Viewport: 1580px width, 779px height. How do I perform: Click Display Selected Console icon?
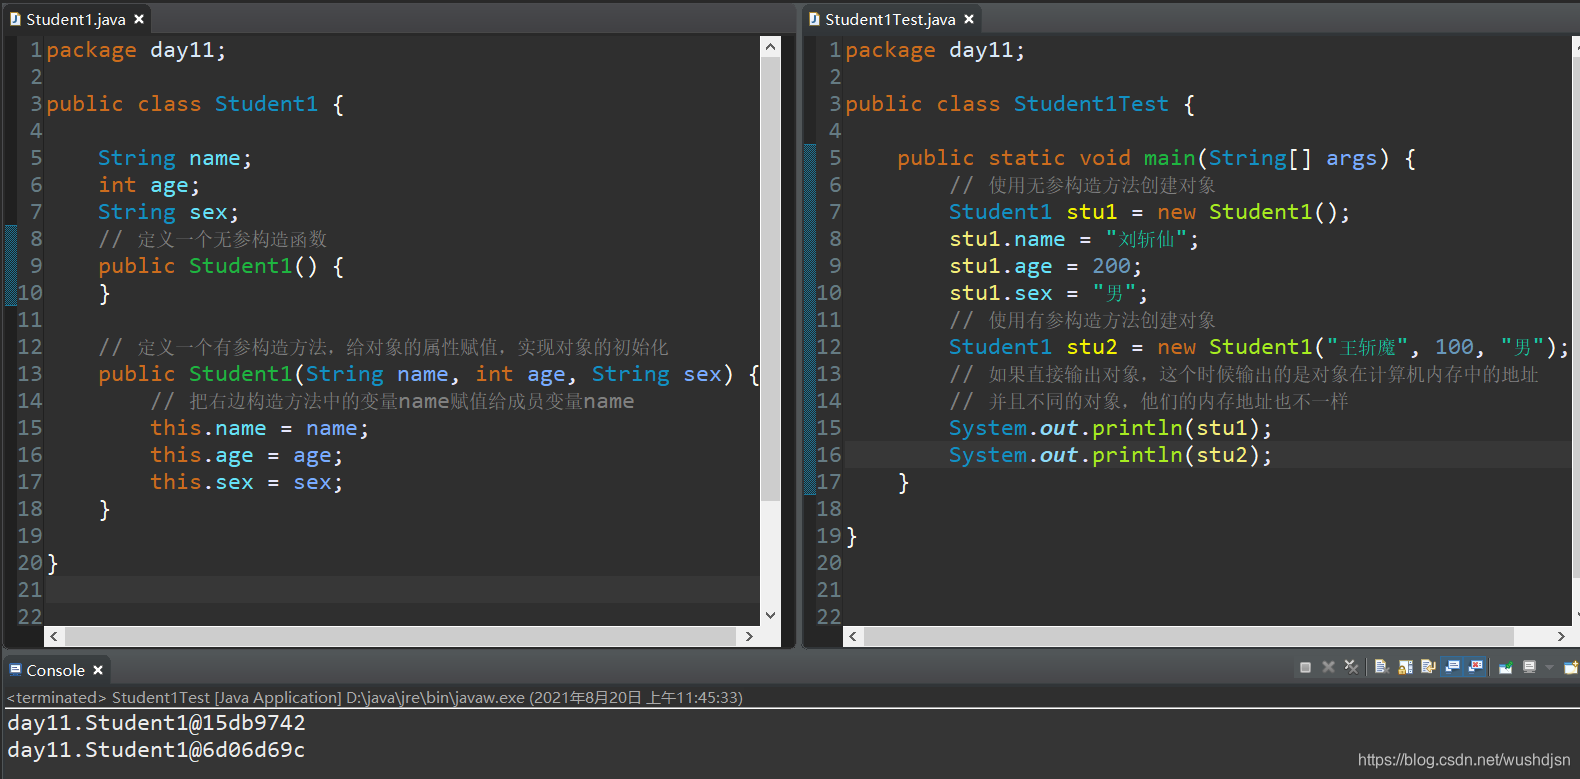pyautogui.click(x=1529, y=667)
